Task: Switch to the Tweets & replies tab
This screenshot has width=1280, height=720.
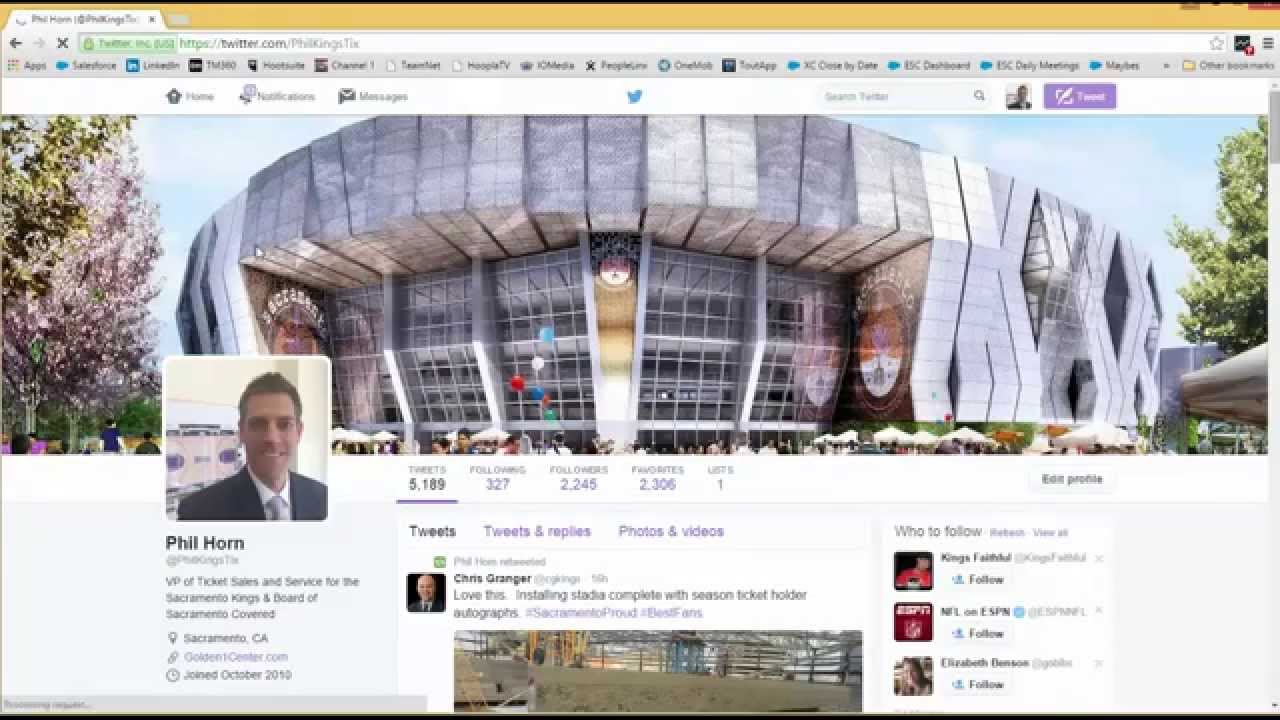Action: click(x=537, y=531)
